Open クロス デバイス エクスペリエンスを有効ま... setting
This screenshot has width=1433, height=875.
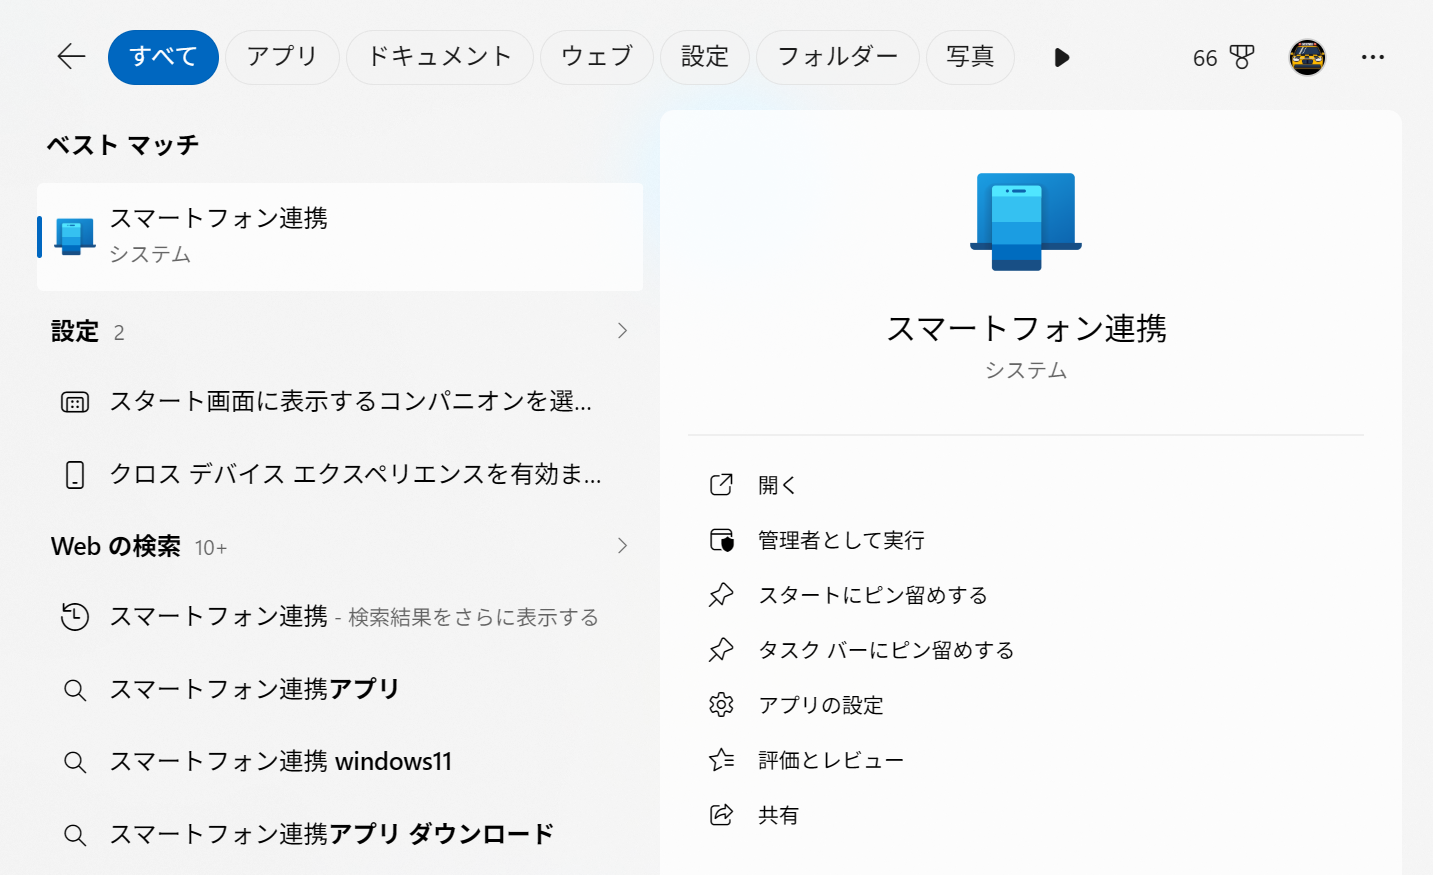click(x=340, y=474)
